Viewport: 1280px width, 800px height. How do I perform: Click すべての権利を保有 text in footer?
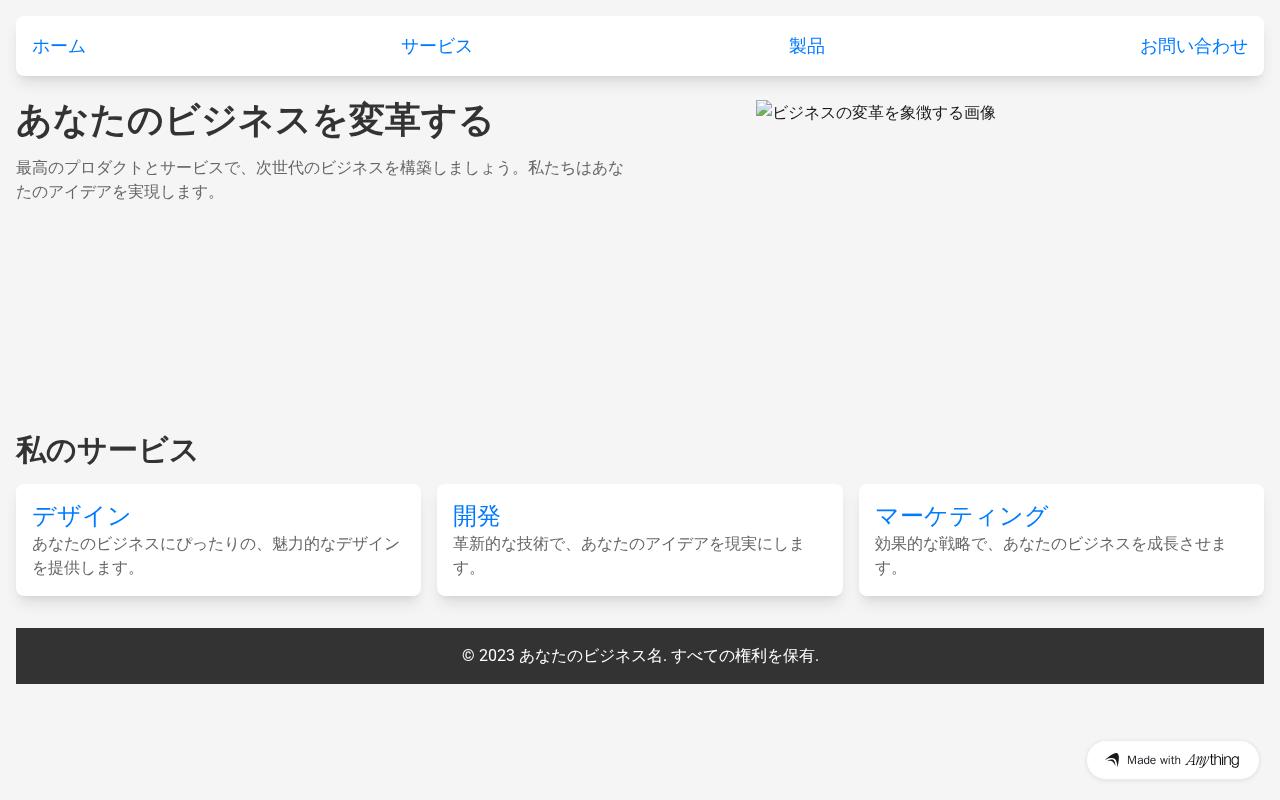[x=744, y=656]
